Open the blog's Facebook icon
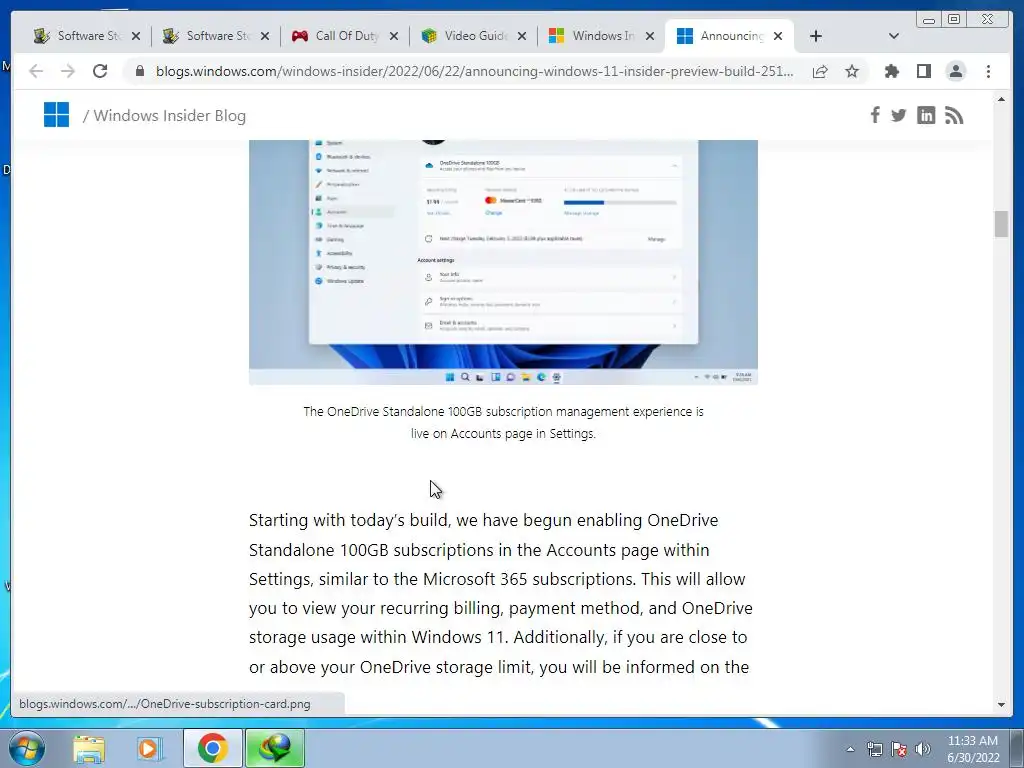The image size is (1024, 768). pos(874,115)
